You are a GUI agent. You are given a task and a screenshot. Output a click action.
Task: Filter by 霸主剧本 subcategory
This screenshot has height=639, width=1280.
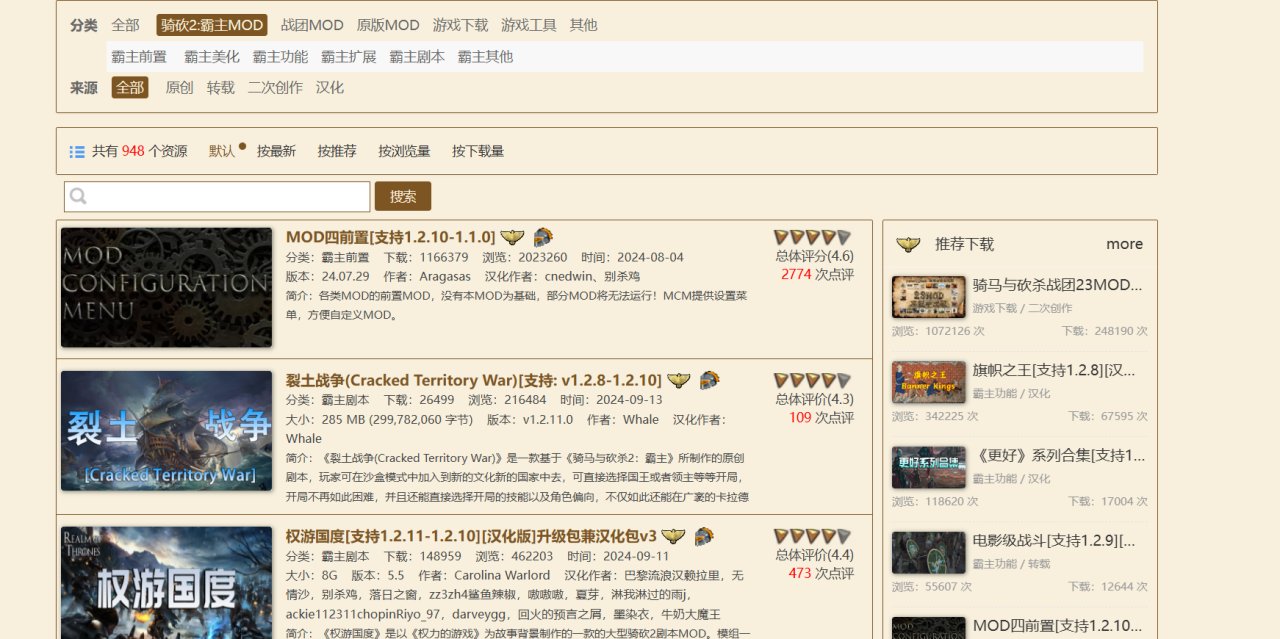tap(417, 57)
